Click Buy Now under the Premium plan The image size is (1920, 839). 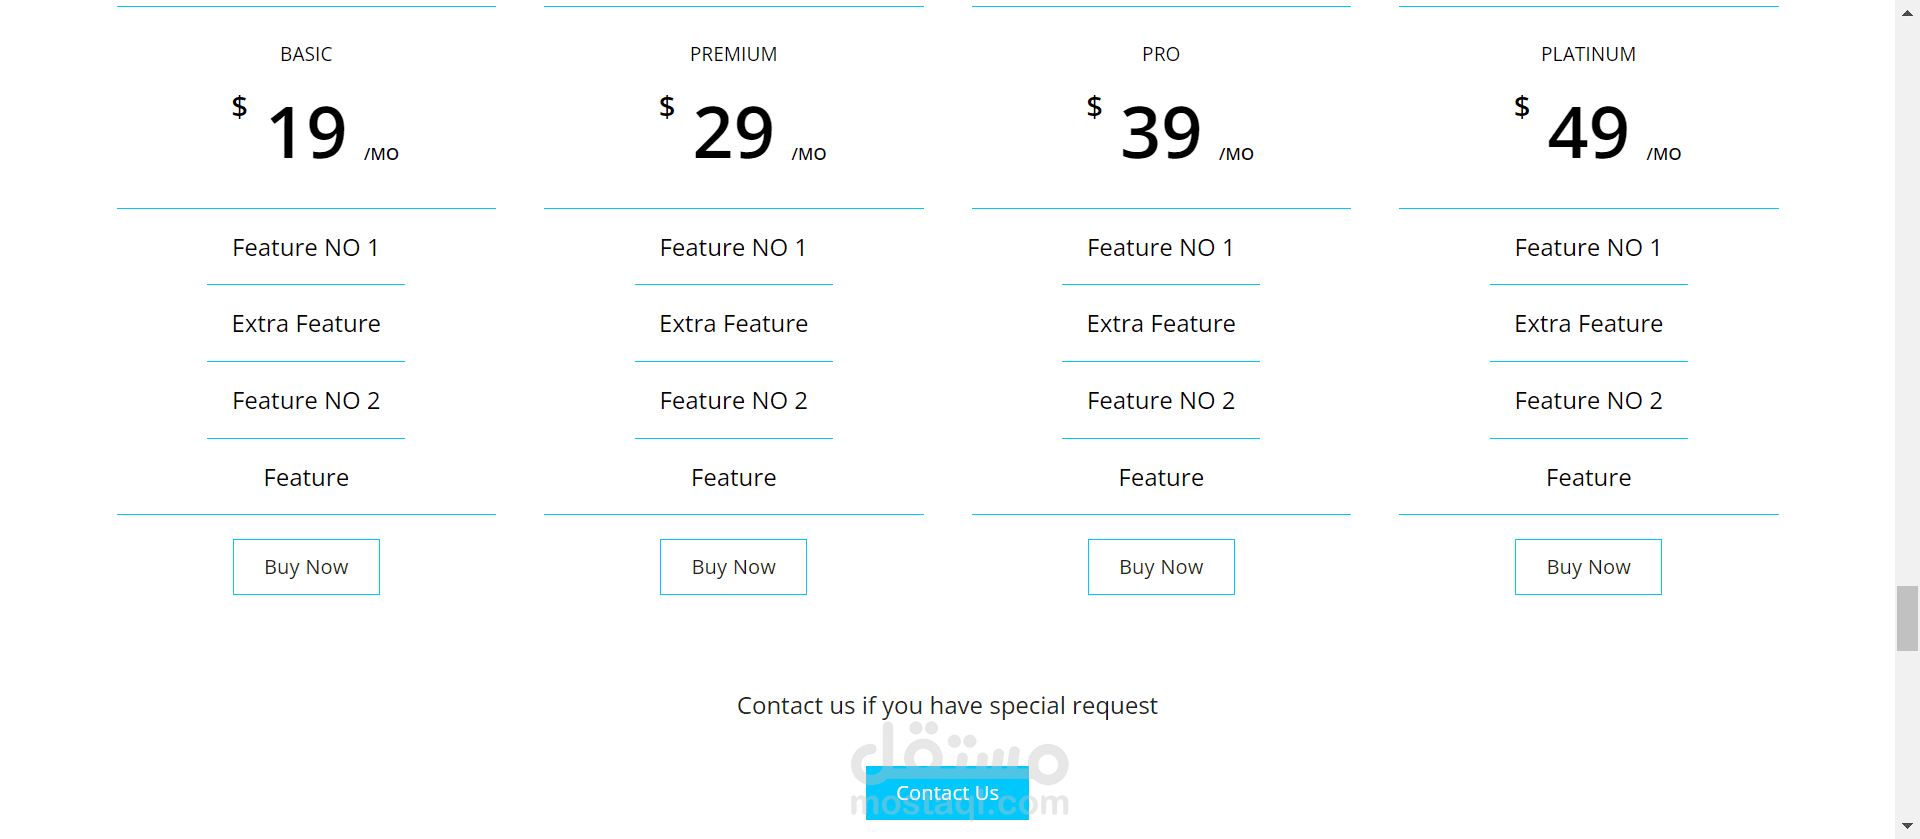[733, 567]
